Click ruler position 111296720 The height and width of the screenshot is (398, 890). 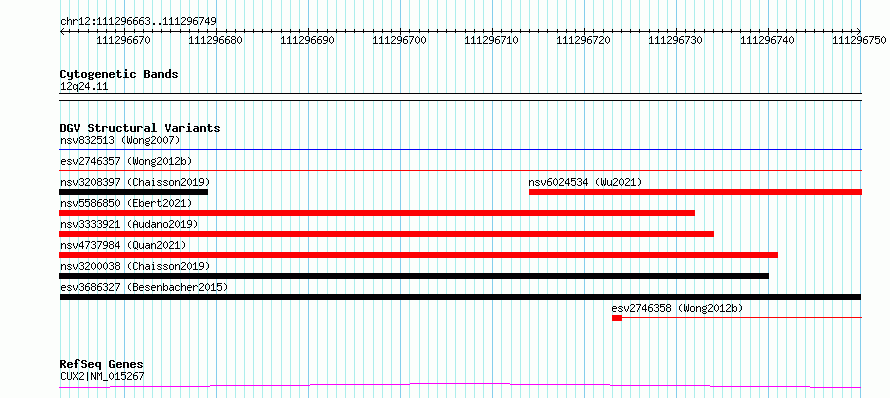coord(583,40)
